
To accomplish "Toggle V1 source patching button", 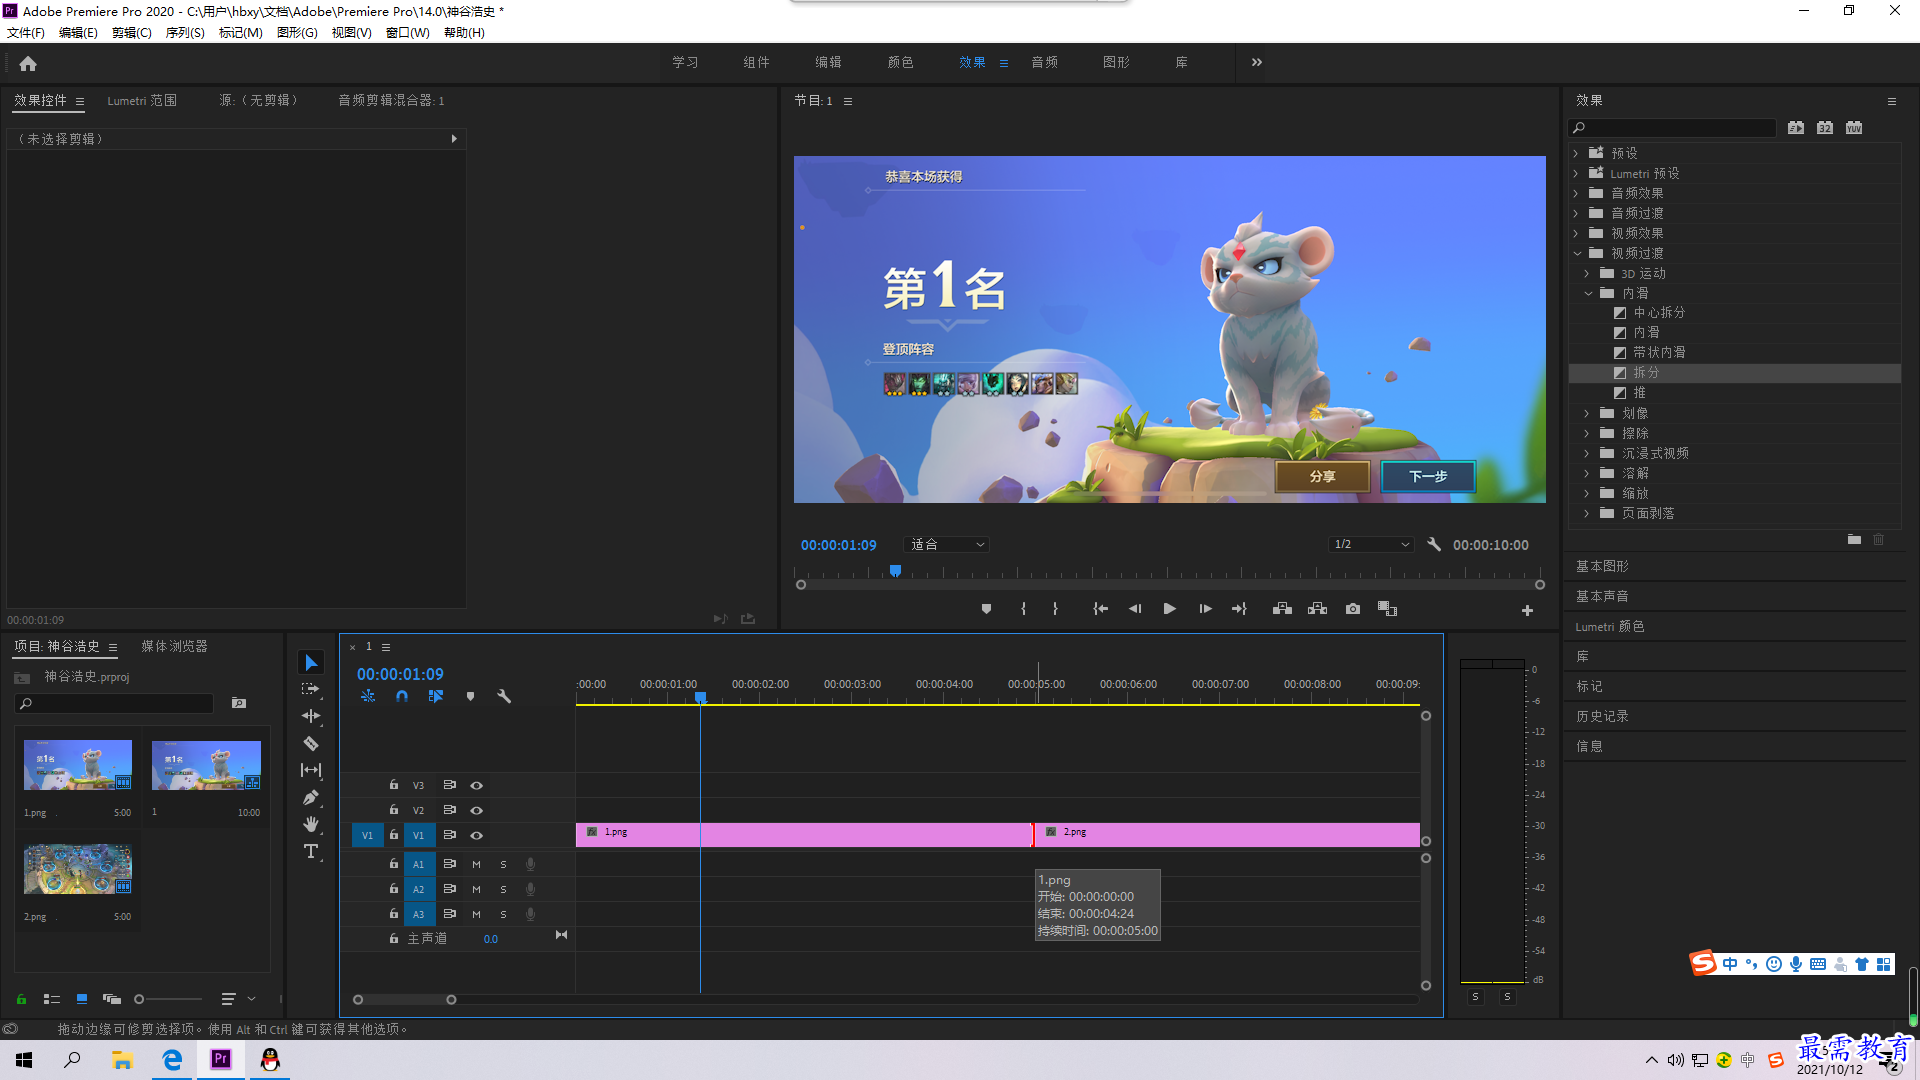I will (x=367, y=835).
